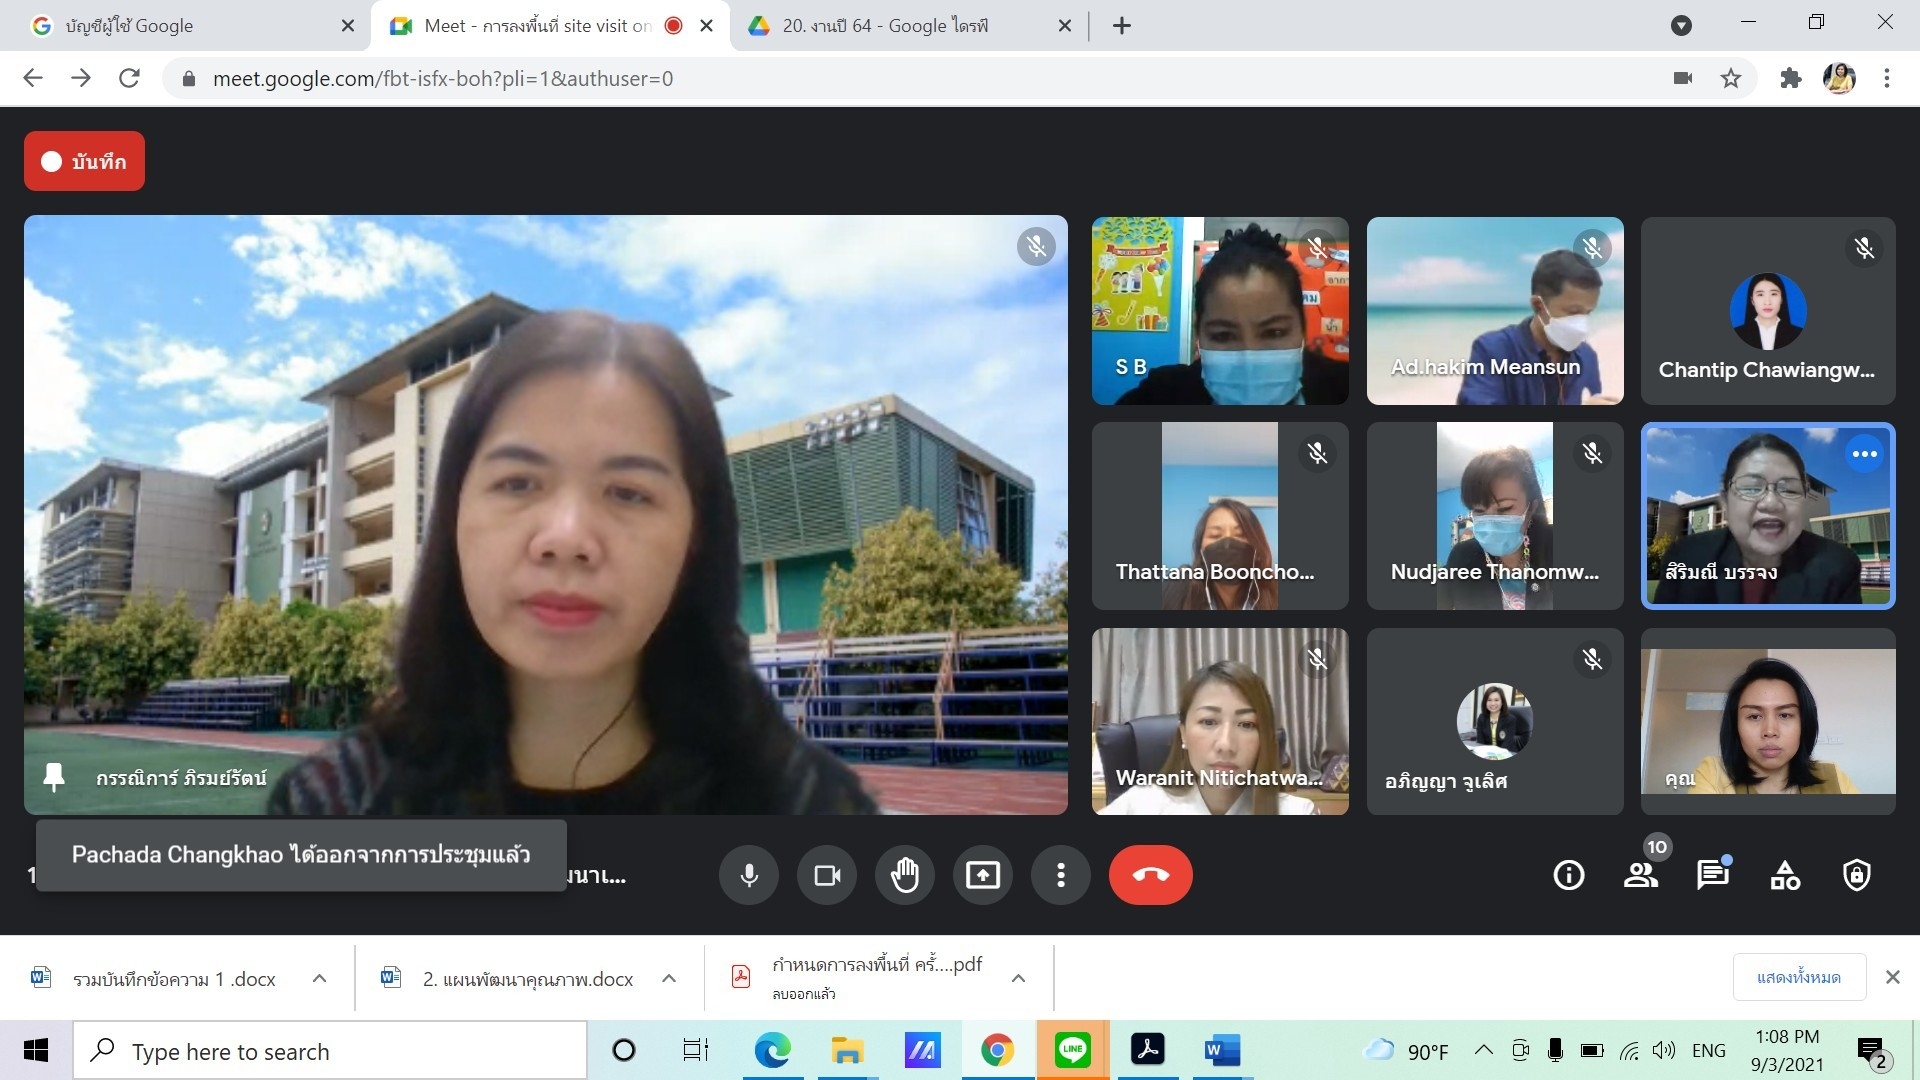Toggle the microphone button in Meet
Screen dimensions: 1920x1080
[x=748, y=875]
